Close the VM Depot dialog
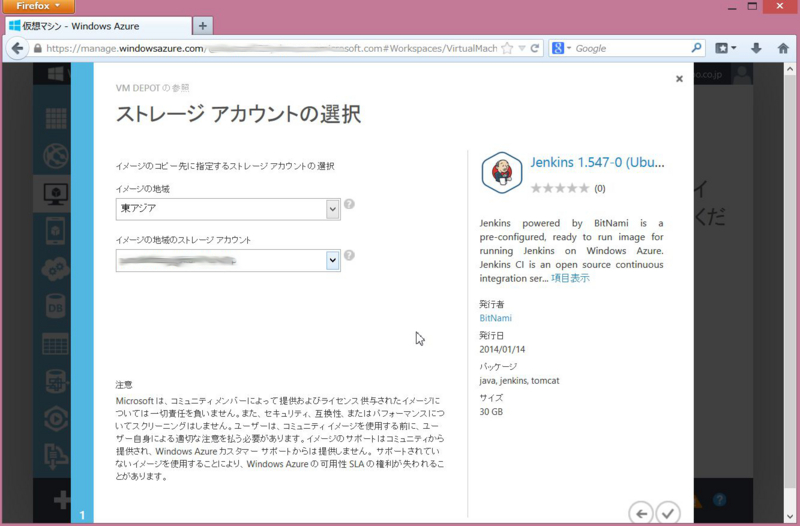The image size is (800, 526). (x=679, y=79)
